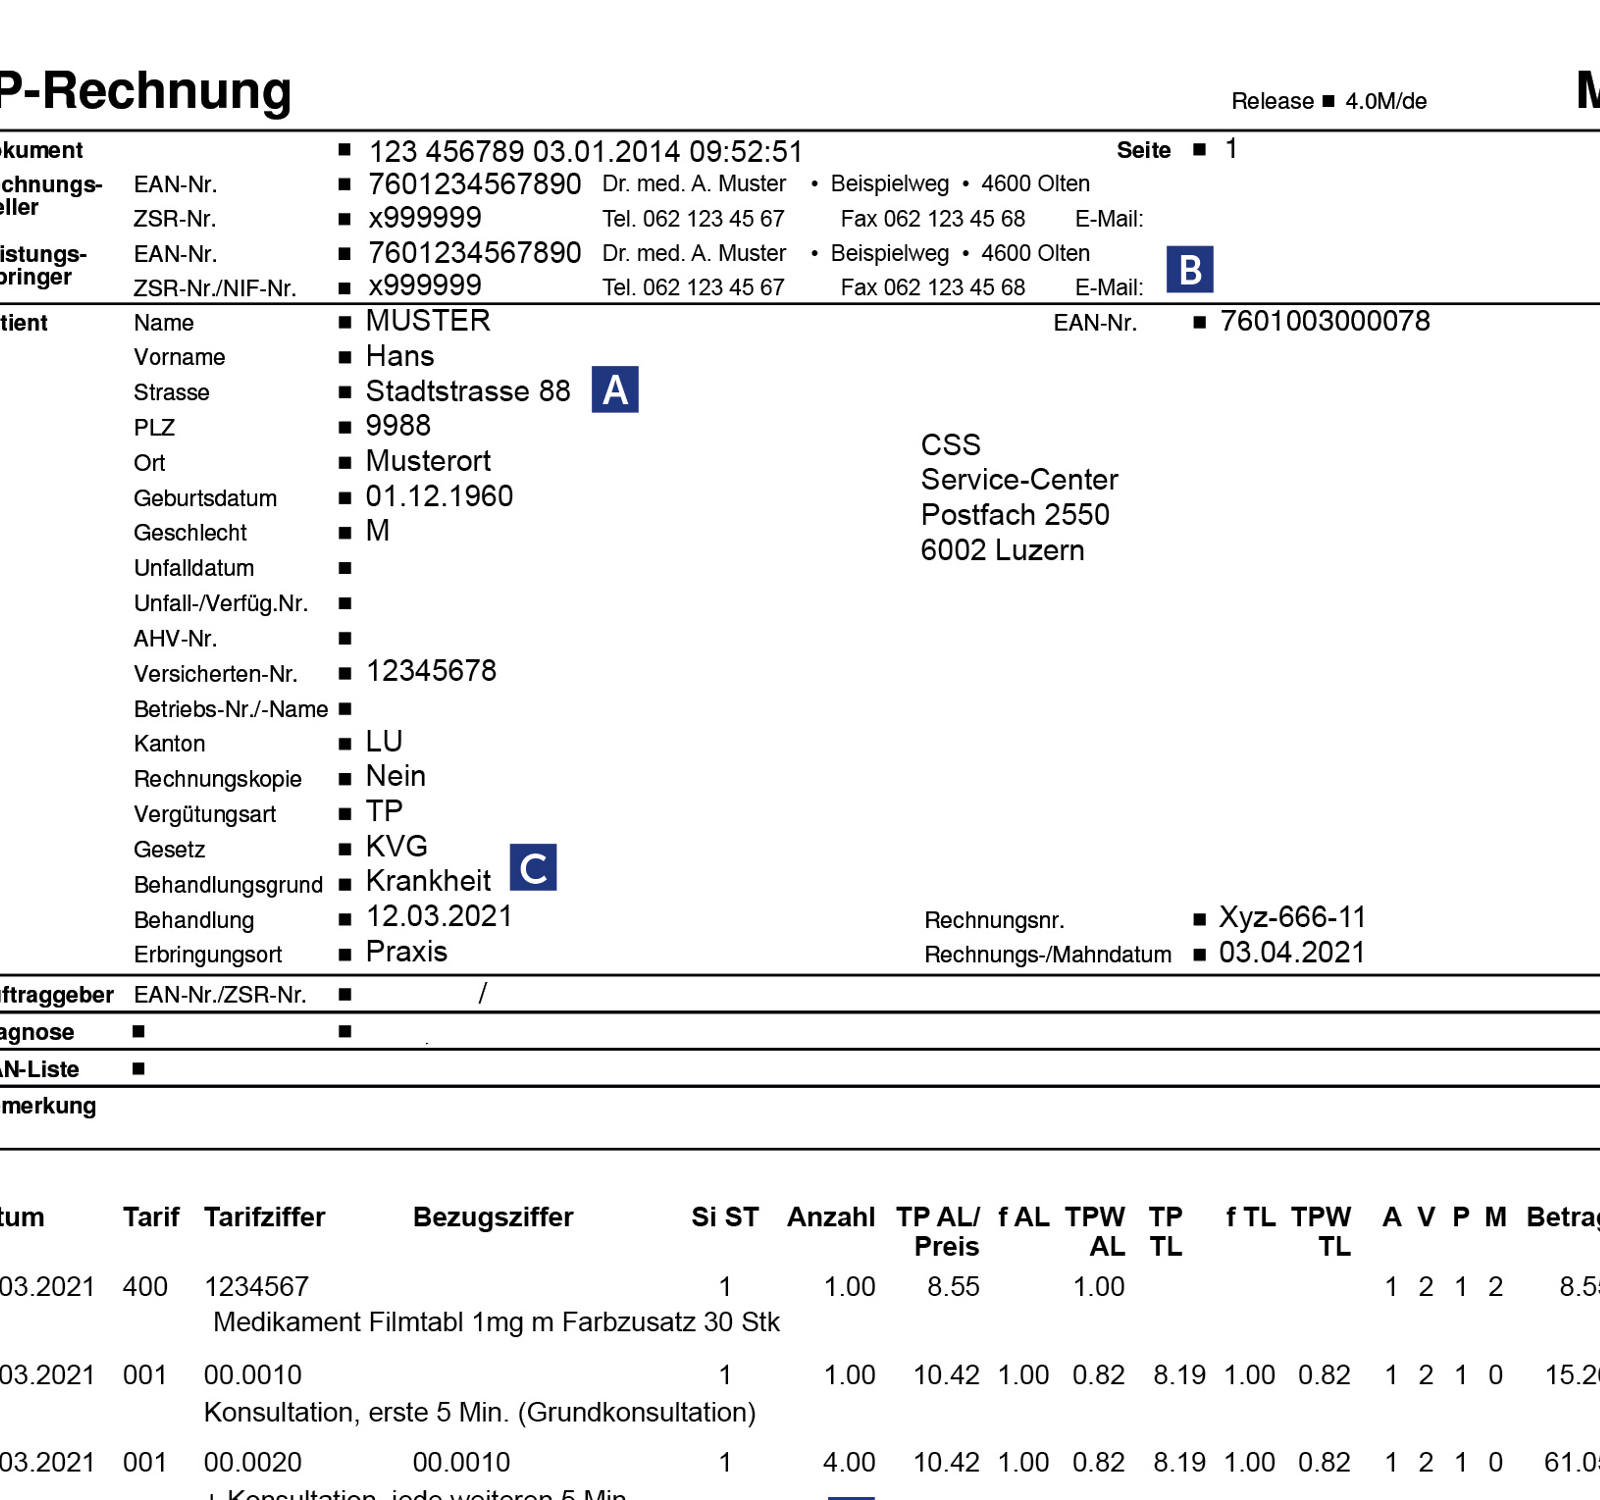Screen dimensions: 1600x1500
Task: Click the "Rechnungsnr." field label
Action: coord(994,920)
